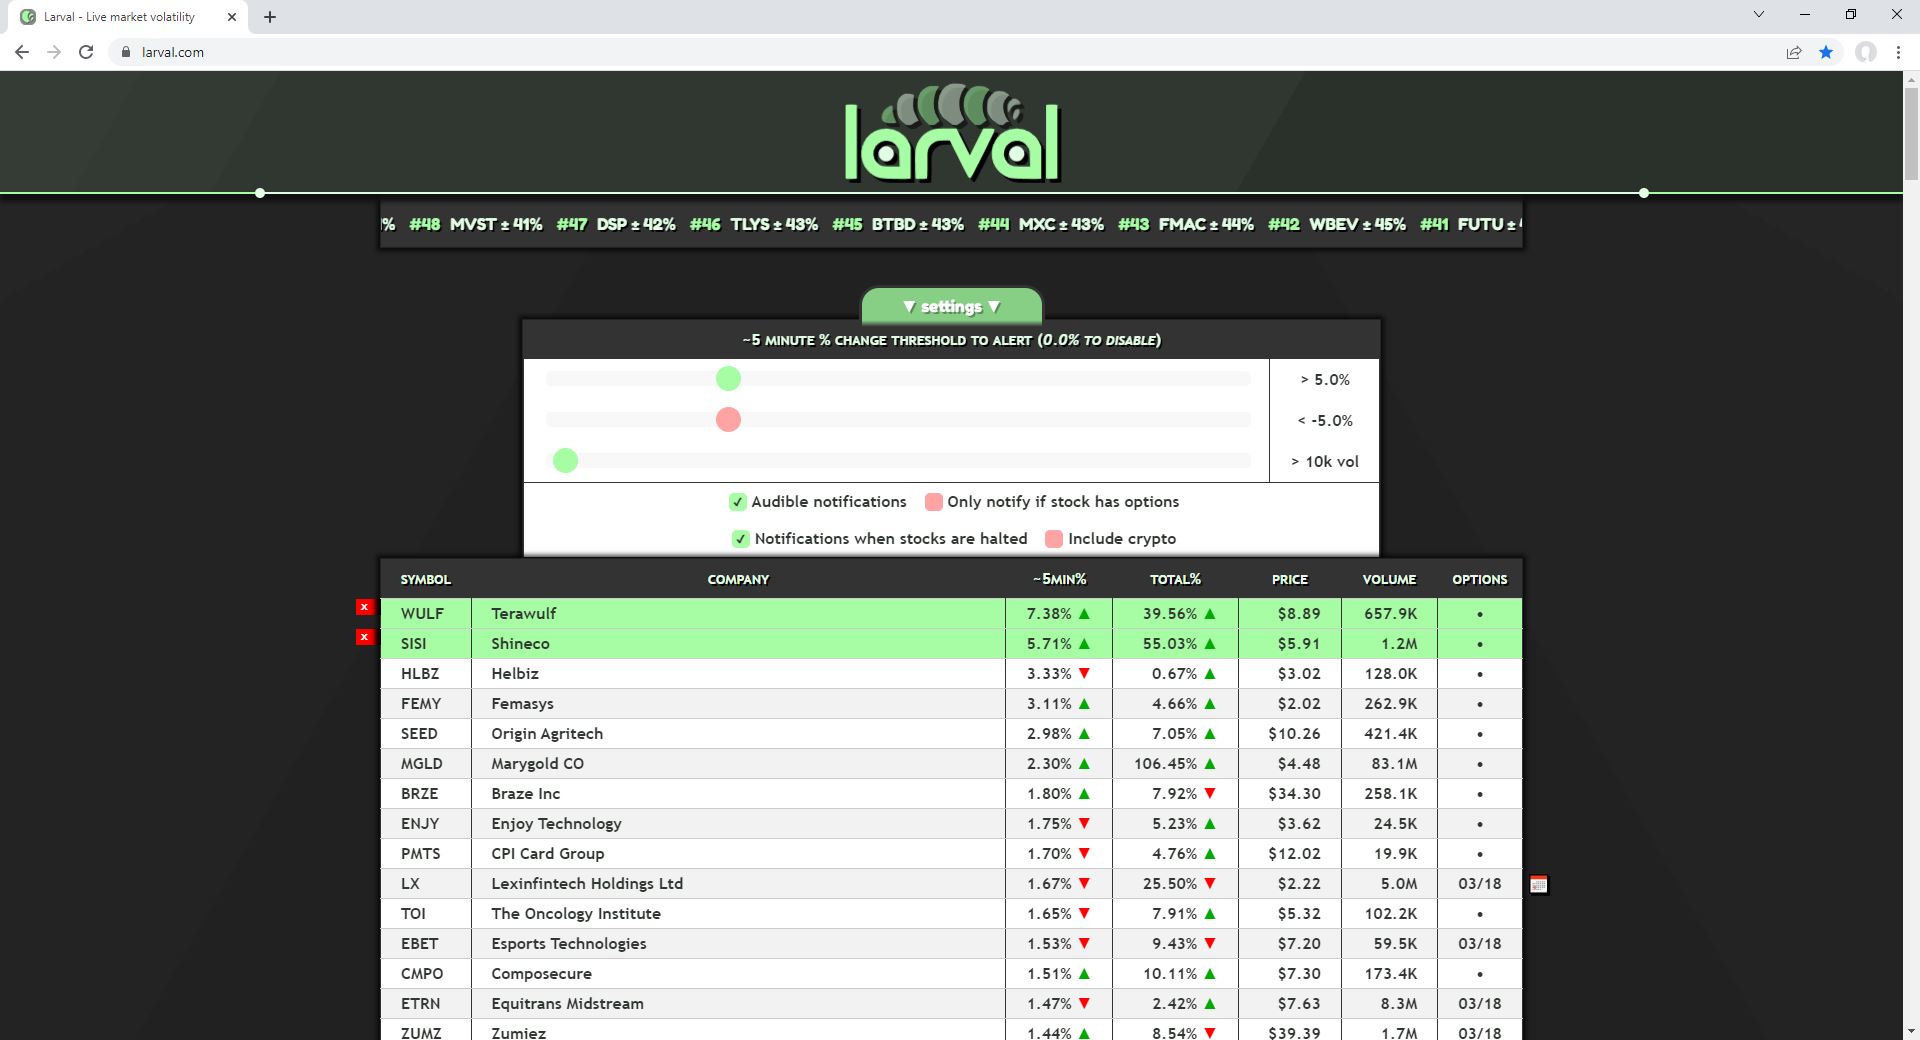Open the calendar icon beside LX row
The height and width of the screenshot is (1040, 1920).
1539,884
